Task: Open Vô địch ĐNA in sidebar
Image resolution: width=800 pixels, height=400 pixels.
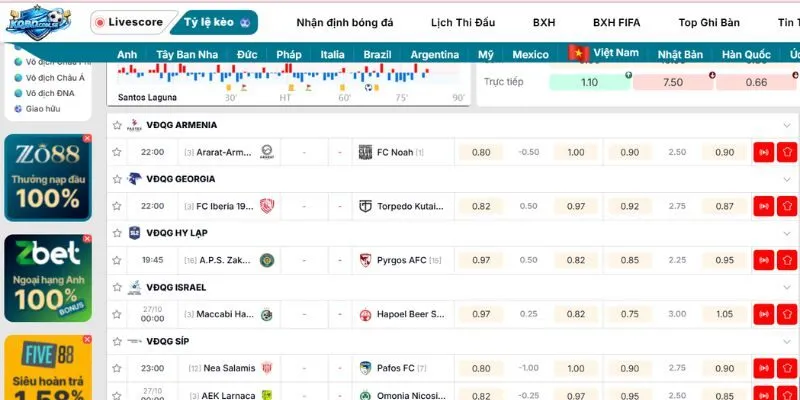Action: (49, 93)
